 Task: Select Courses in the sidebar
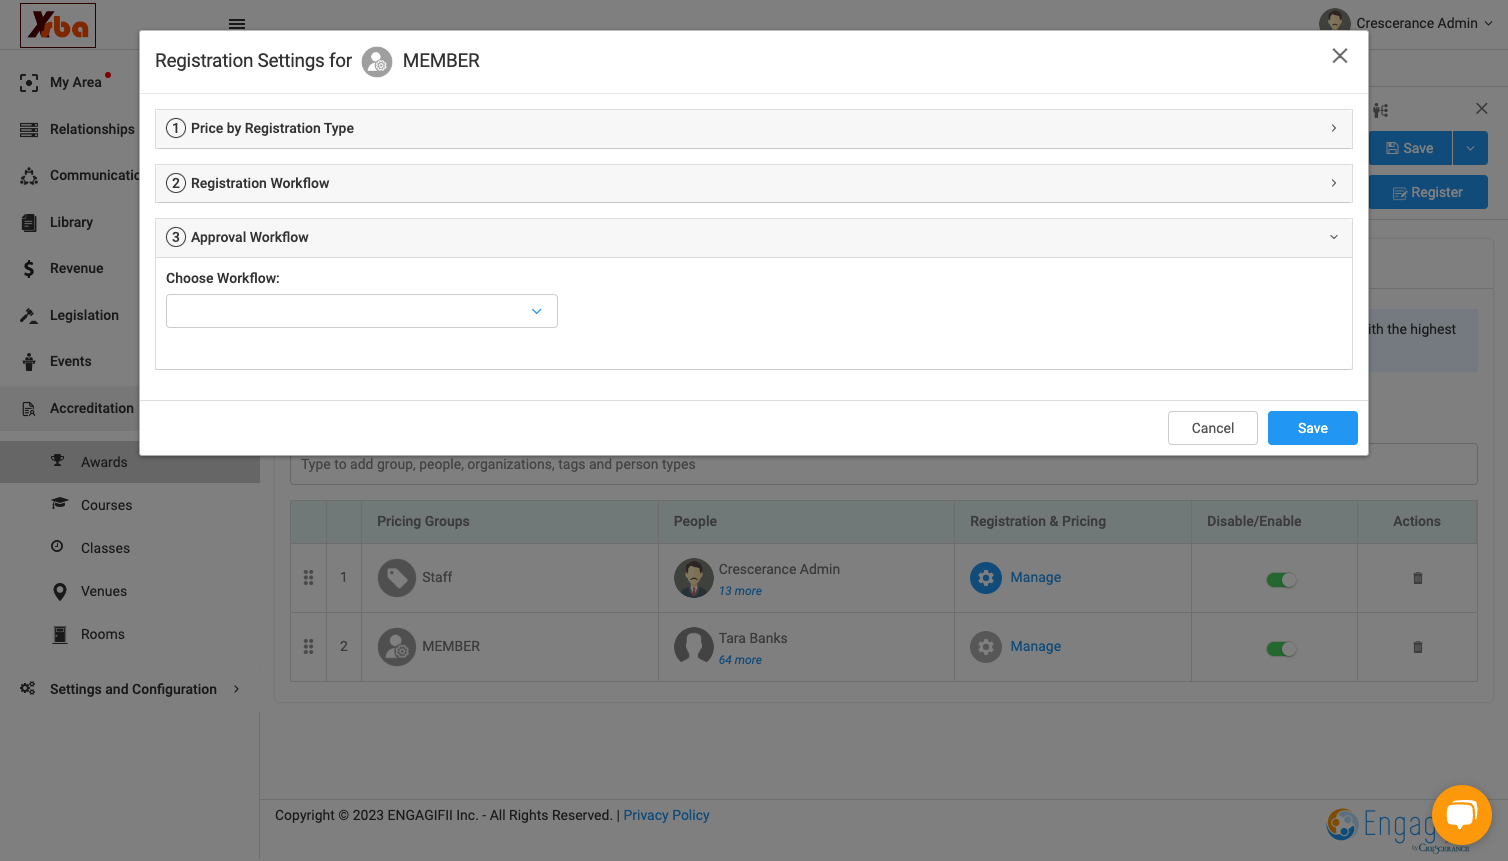tap(106, 505)
